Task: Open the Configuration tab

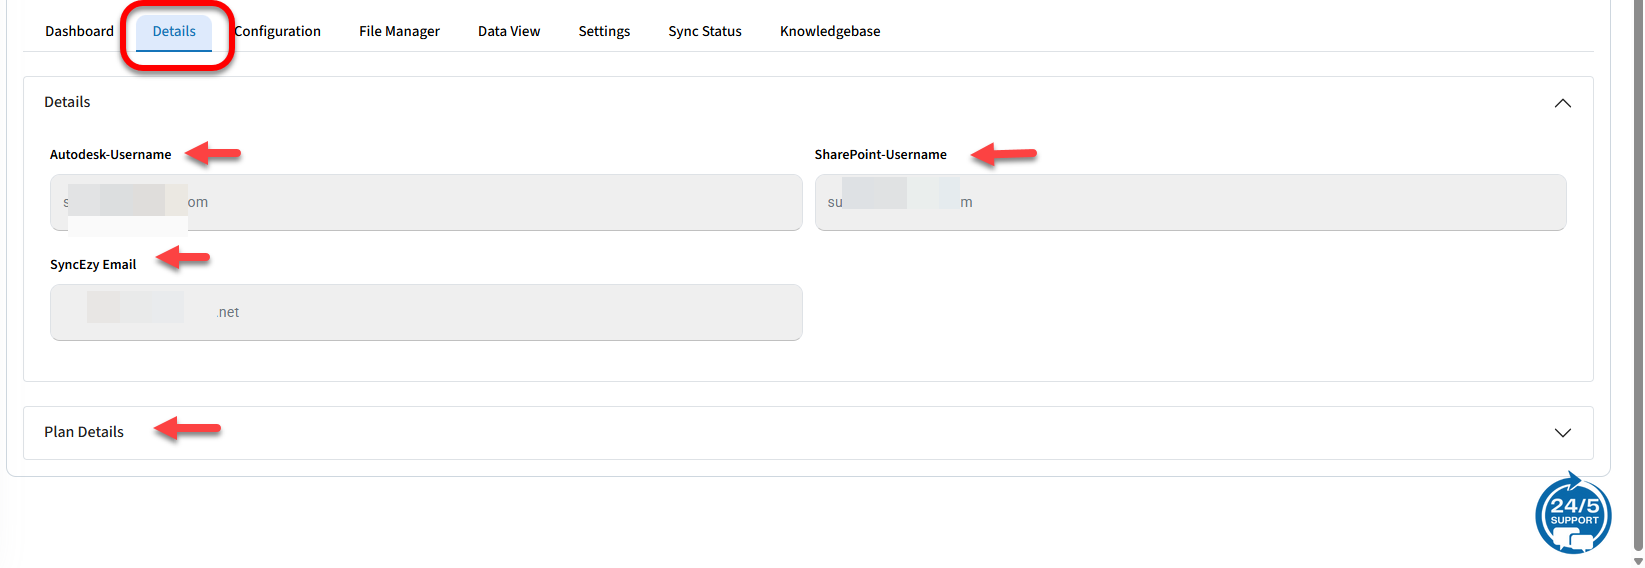Action: pyautogui.click(x=278, y=31)
